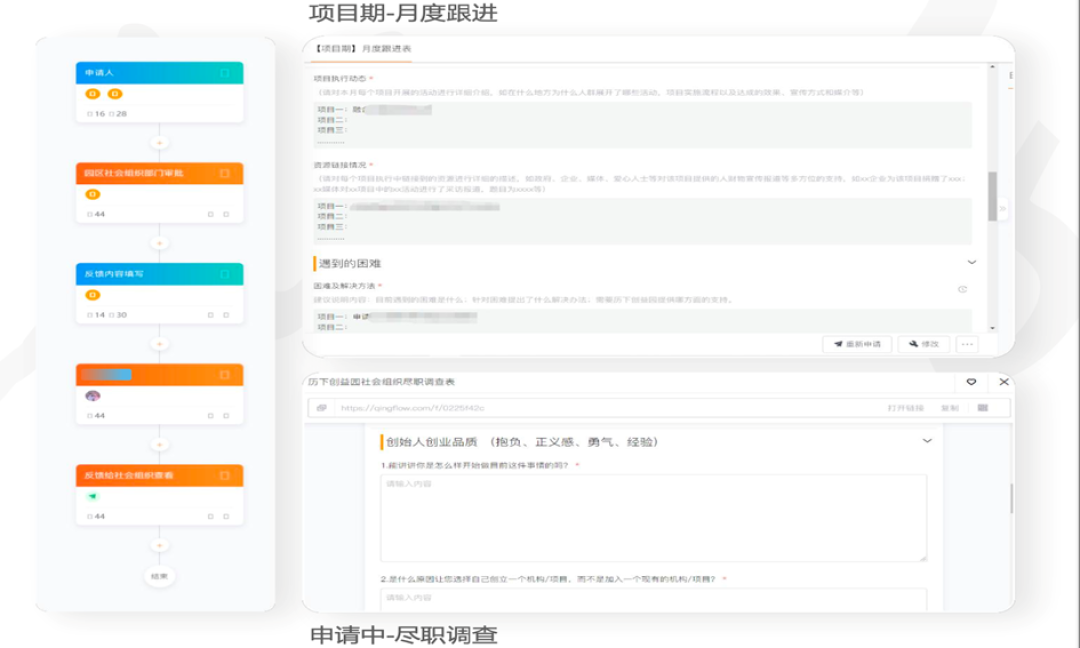The image size is (1080, 648).
Task: Click rightmost footer icon on 反馈内容填写 card
Action: [x=226, y=315]
